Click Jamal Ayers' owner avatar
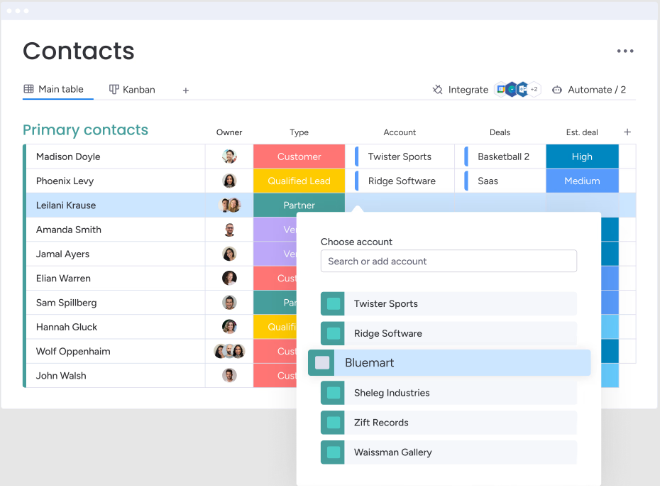The height and width of the screenshot is (486, 660). point(229,254)
